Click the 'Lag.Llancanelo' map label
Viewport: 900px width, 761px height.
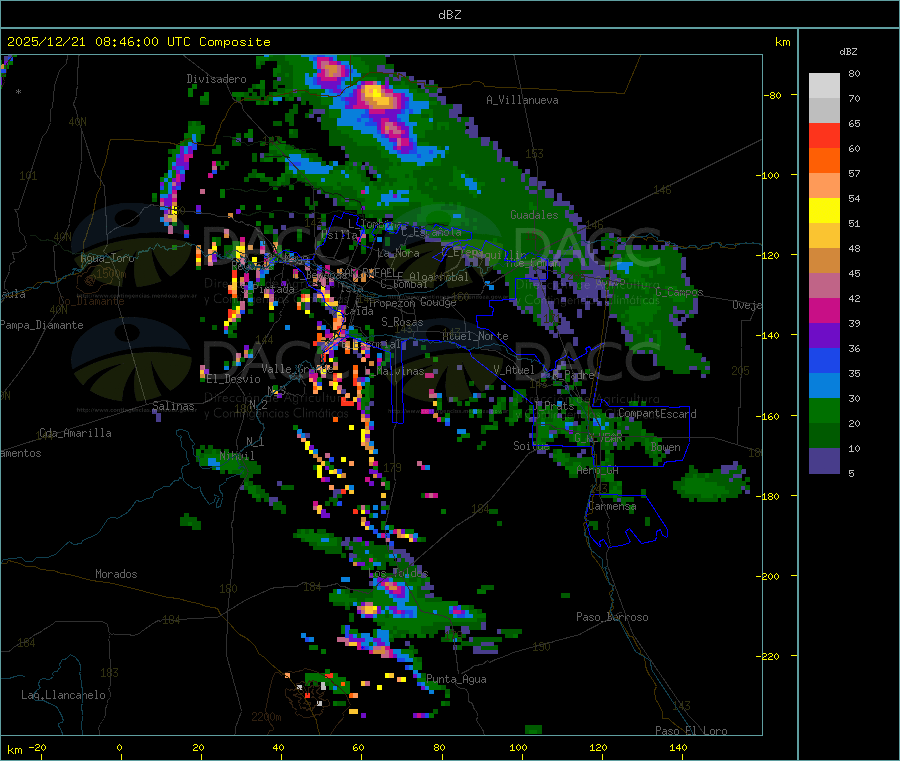63,695
